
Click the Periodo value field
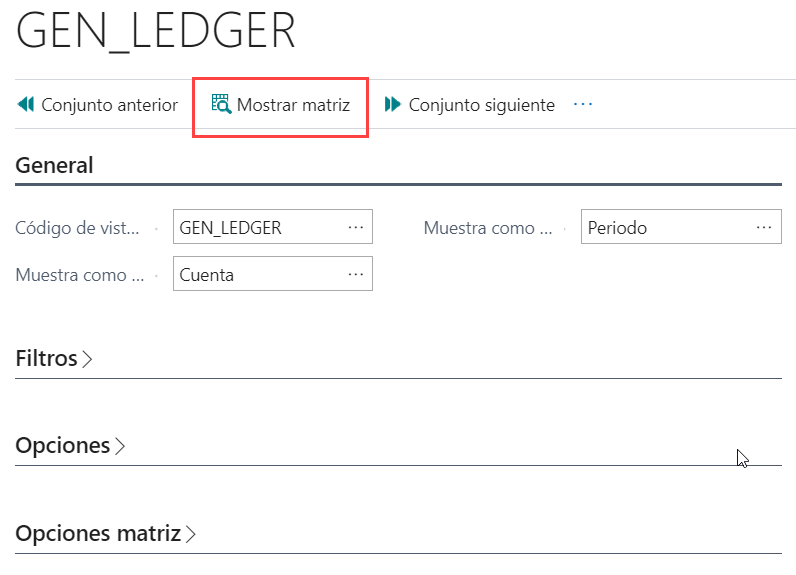click(x=665, y=227)
